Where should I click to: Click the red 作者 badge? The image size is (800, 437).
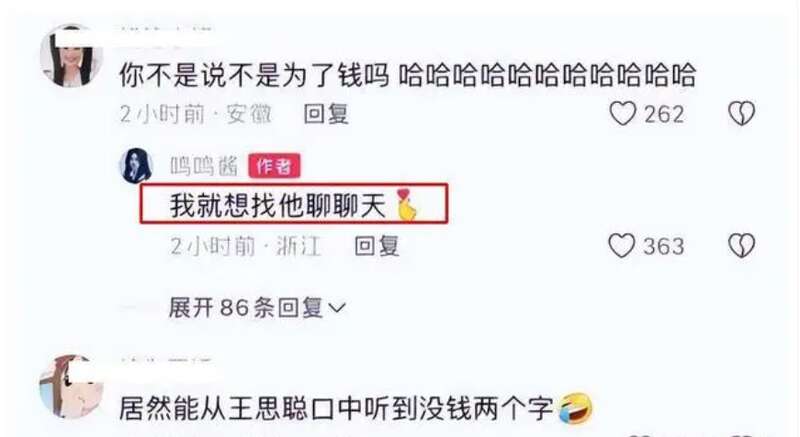(x=274, y=166)
